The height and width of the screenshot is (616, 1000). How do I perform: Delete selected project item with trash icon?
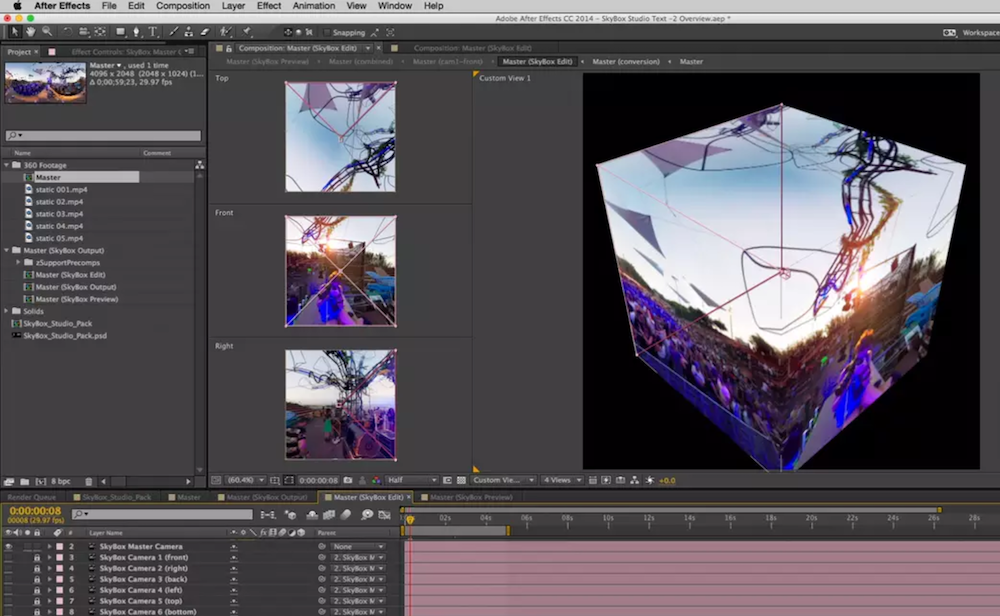pos(89,481)
